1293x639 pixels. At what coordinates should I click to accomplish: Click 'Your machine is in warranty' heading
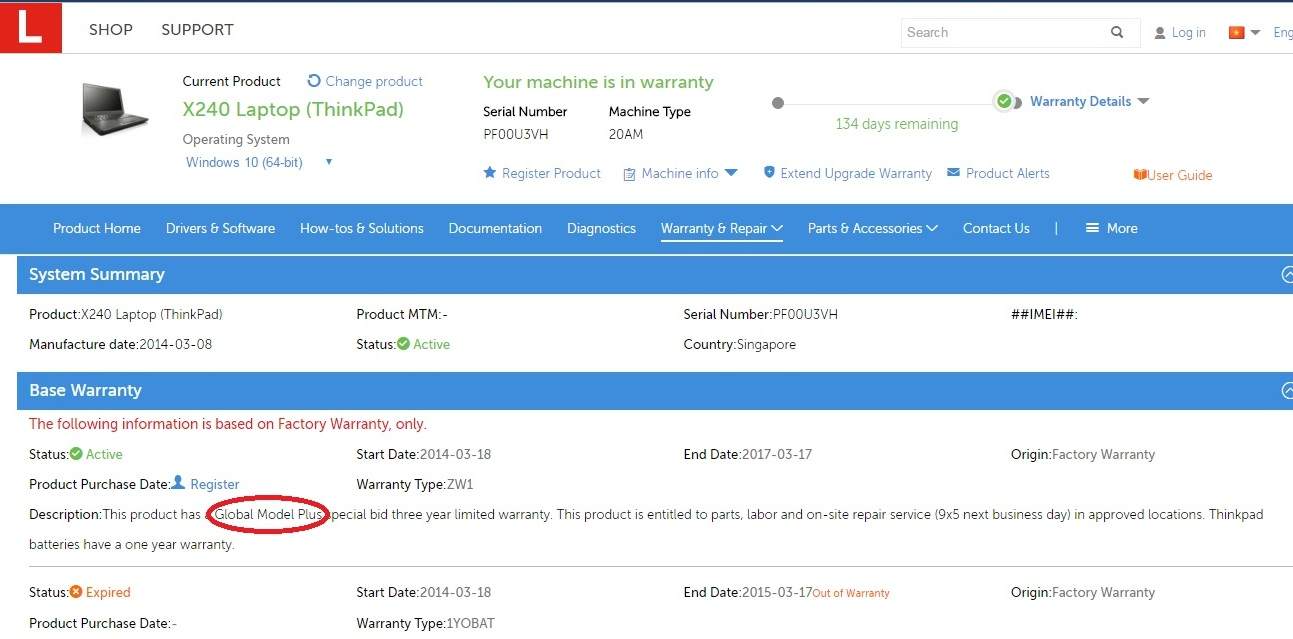click(598, 82)
